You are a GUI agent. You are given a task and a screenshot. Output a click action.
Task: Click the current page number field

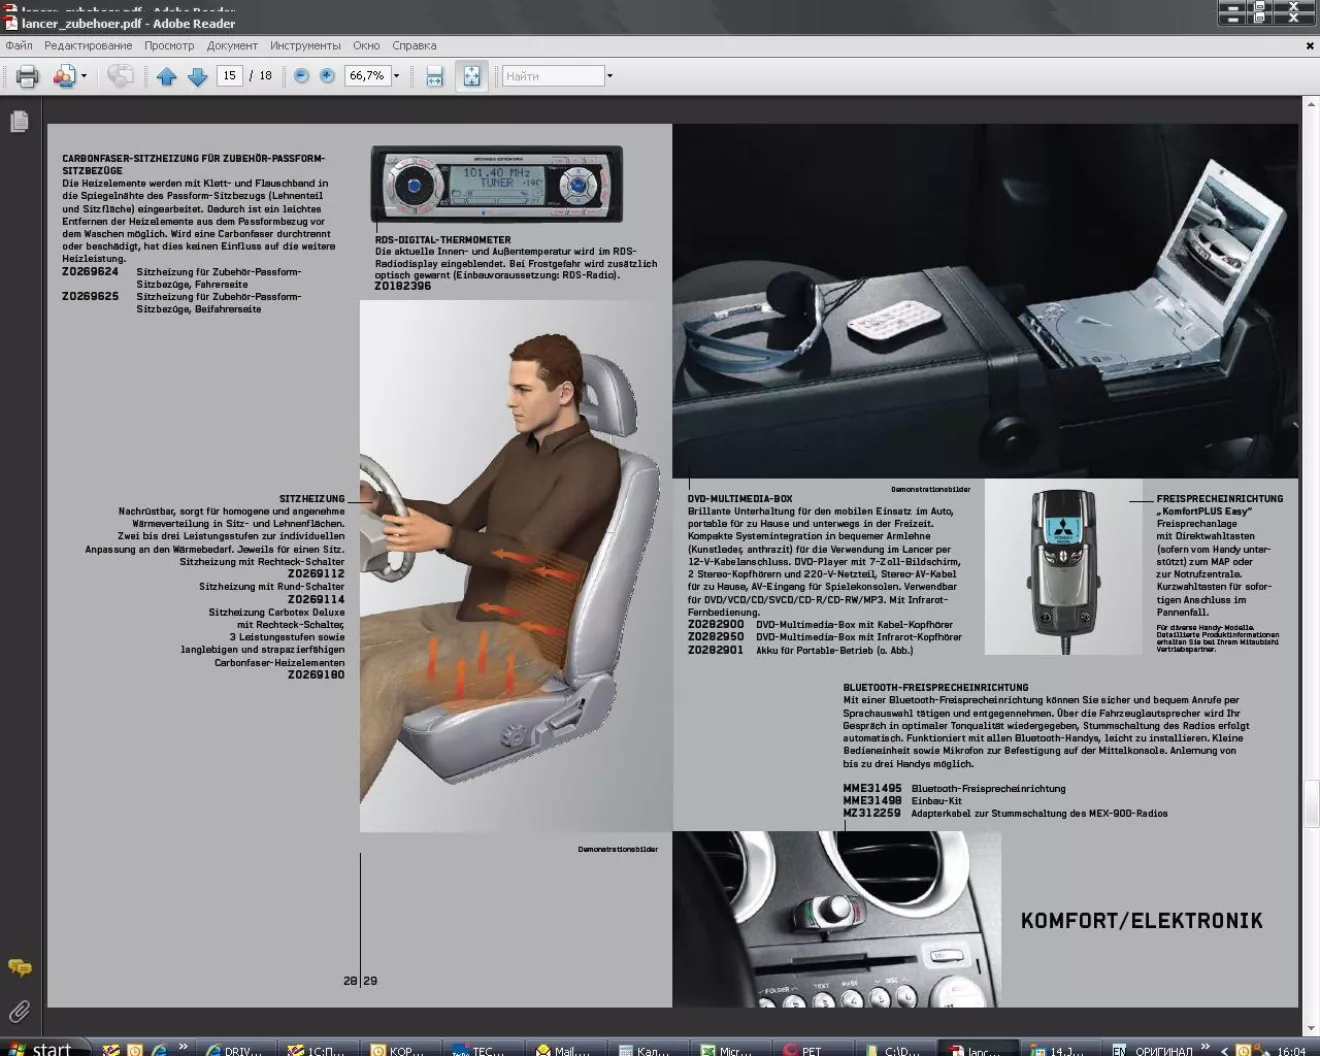(x=230, y=76)
